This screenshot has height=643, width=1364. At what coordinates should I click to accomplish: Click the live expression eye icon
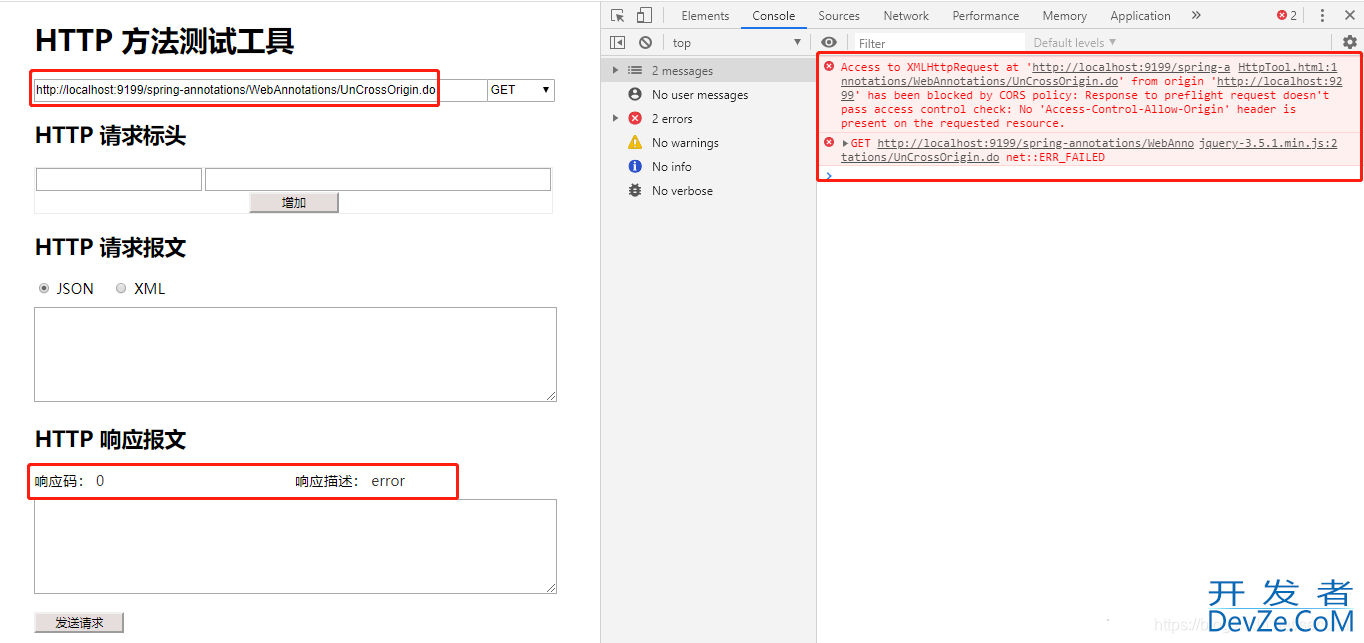828,42
